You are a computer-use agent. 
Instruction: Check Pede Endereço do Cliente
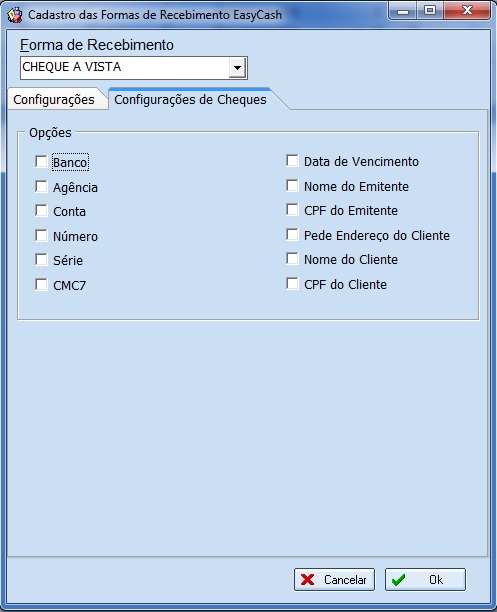pyautogui.click(x=292, y=235)
